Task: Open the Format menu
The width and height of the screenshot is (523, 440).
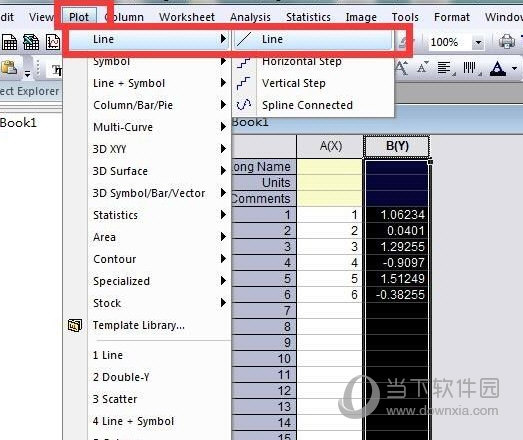Action: point(452,17)
